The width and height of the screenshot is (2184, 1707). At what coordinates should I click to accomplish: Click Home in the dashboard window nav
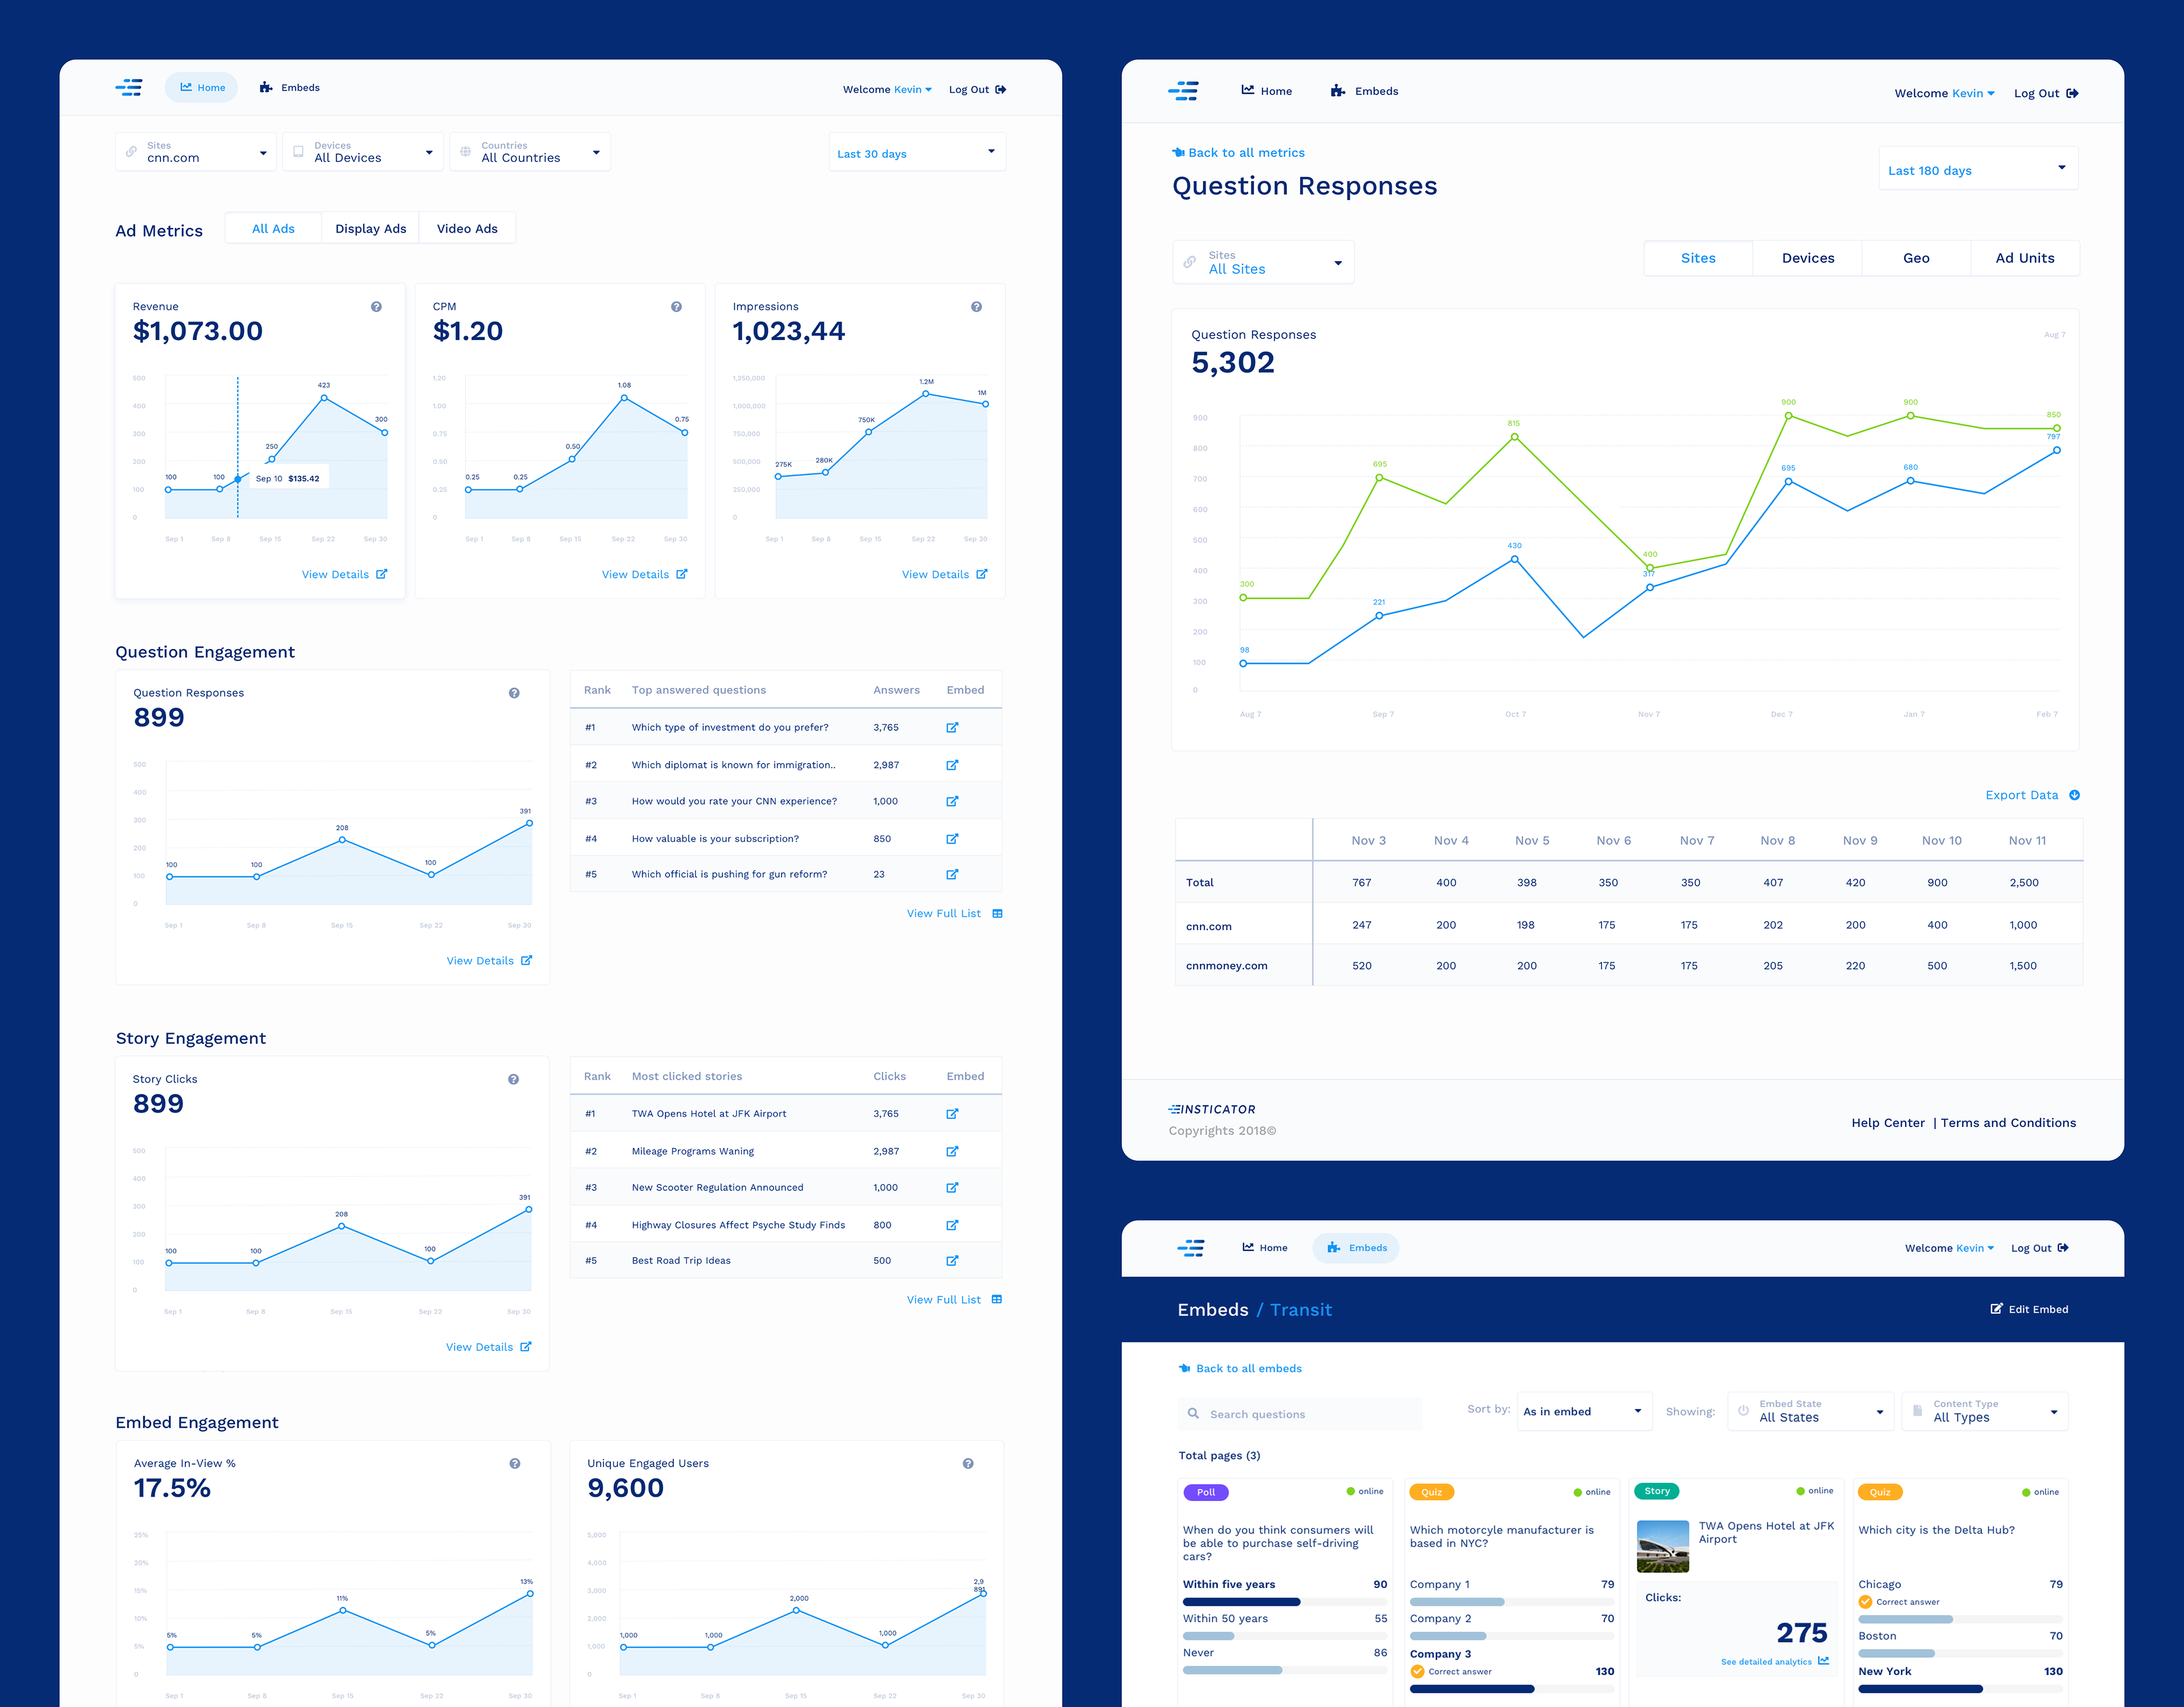coord(201,88)
